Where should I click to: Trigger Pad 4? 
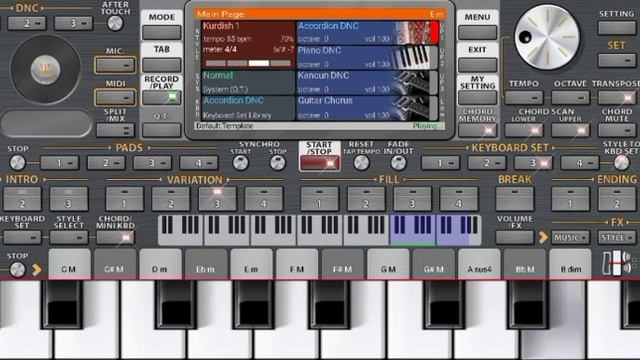[199, 163]
